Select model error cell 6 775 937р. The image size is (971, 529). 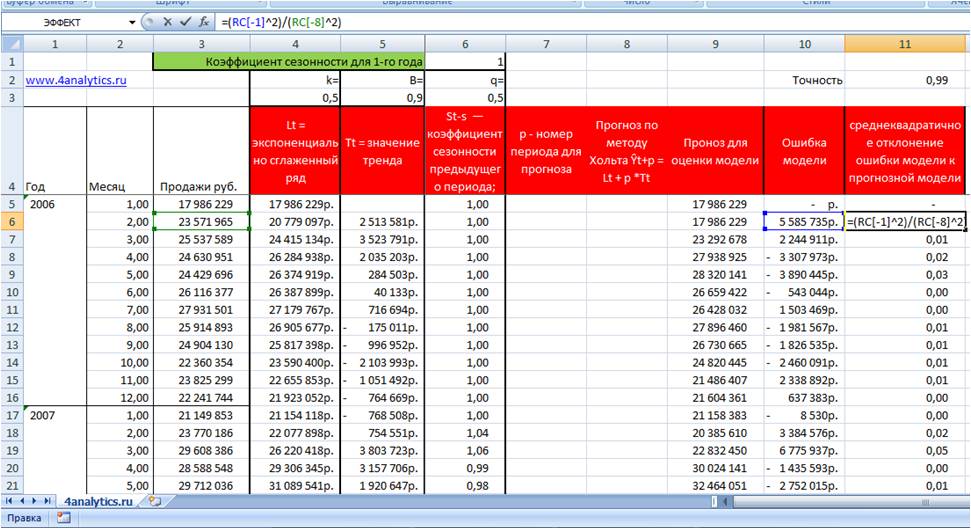click(x=804, y=450)
